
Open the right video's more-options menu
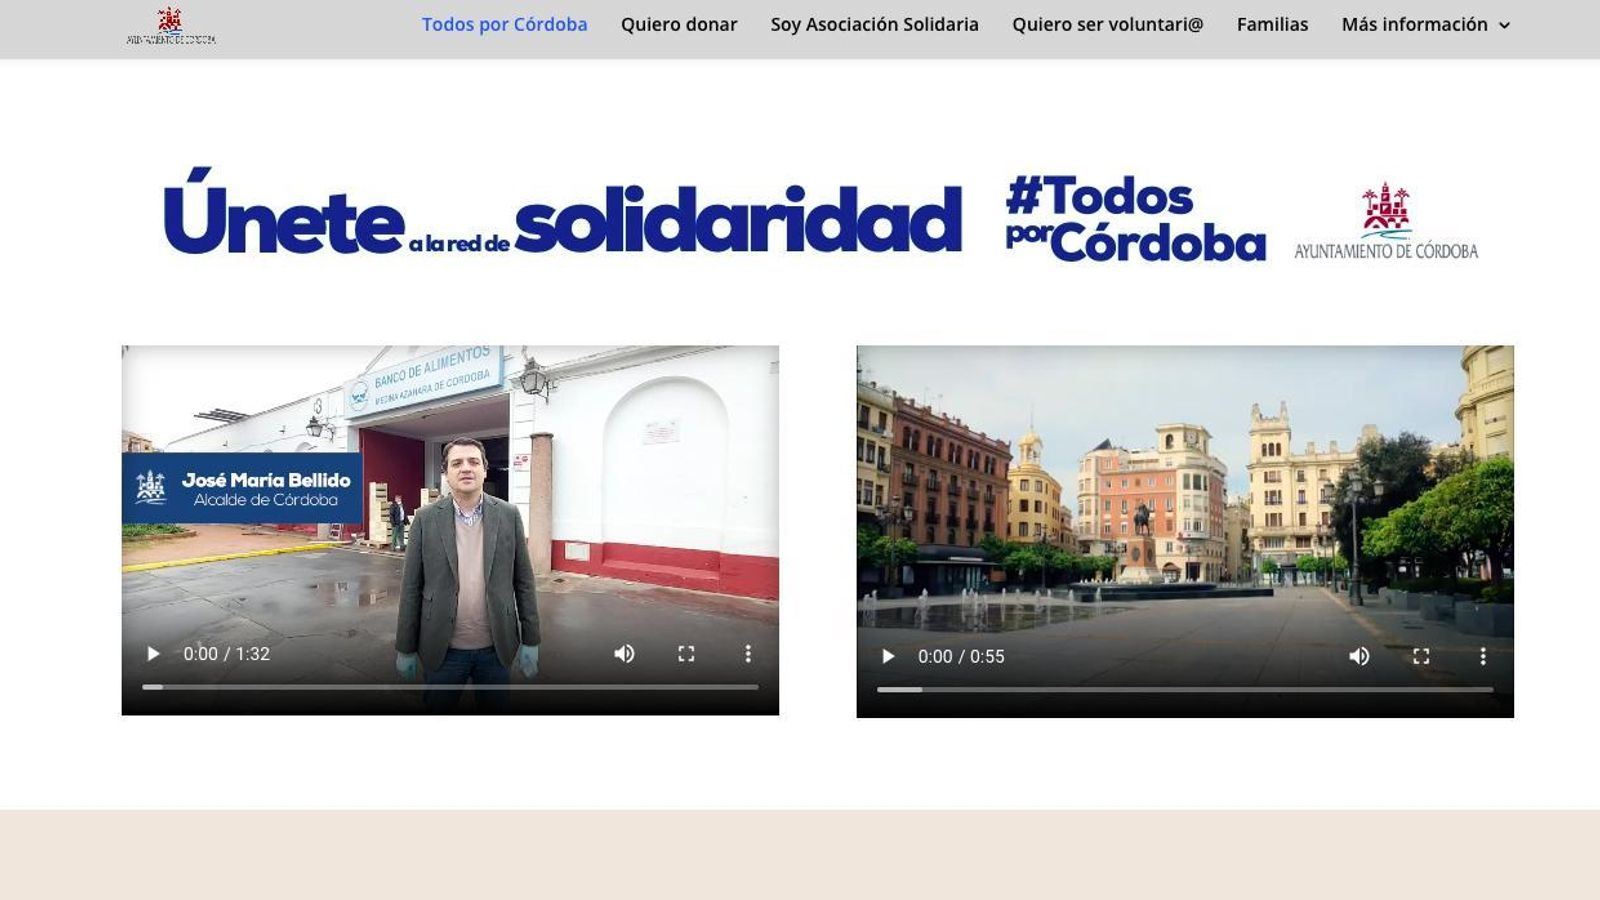point(1482,656)
